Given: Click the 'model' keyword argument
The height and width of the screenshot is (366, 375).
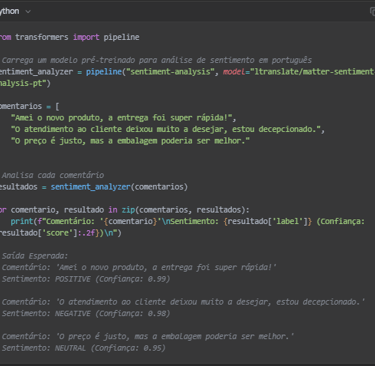Looking at the screenshot, I should (x=234, y=72).
